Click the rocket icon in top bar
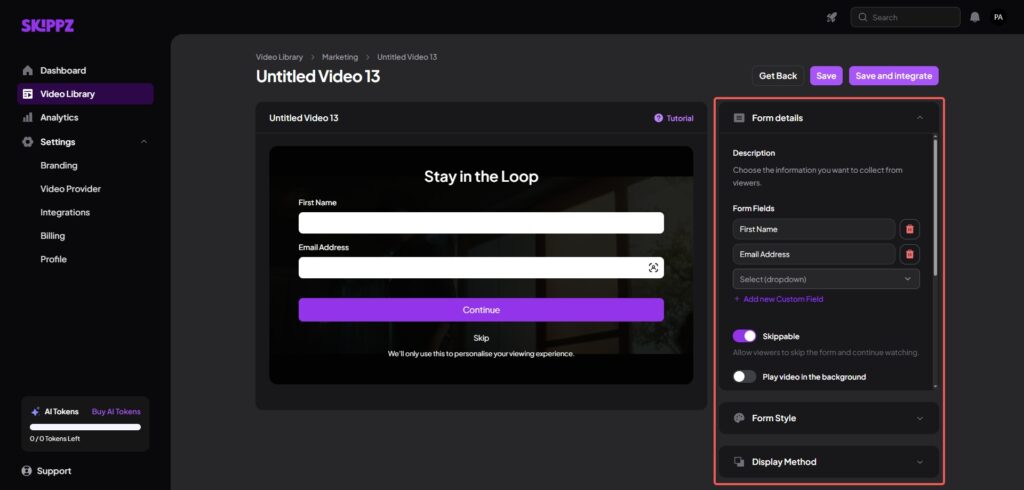 pyautogui.click(x=831, y=17)
